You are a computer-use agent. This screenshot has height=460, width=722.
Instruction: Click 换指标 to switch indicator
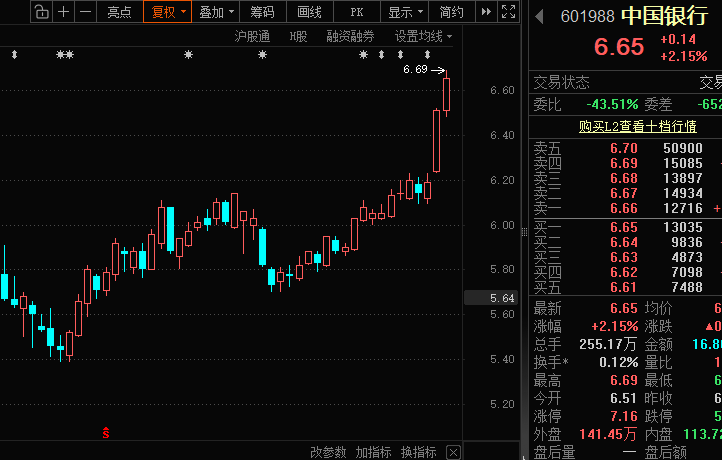(419, 452)
